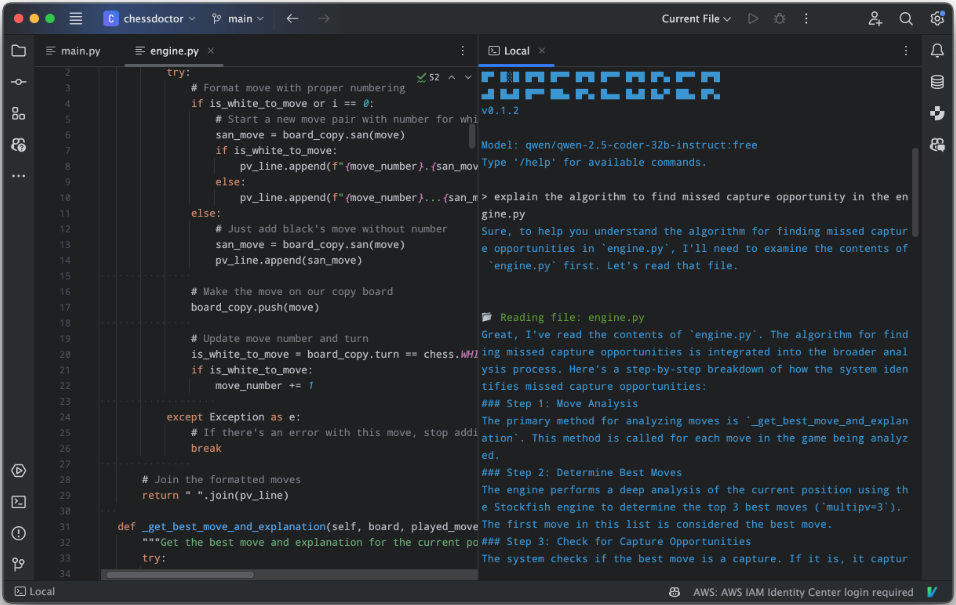Click the 'except Exception as e:' line
The width and height of the screenshot is (956, 605).
tap(234, 417)
